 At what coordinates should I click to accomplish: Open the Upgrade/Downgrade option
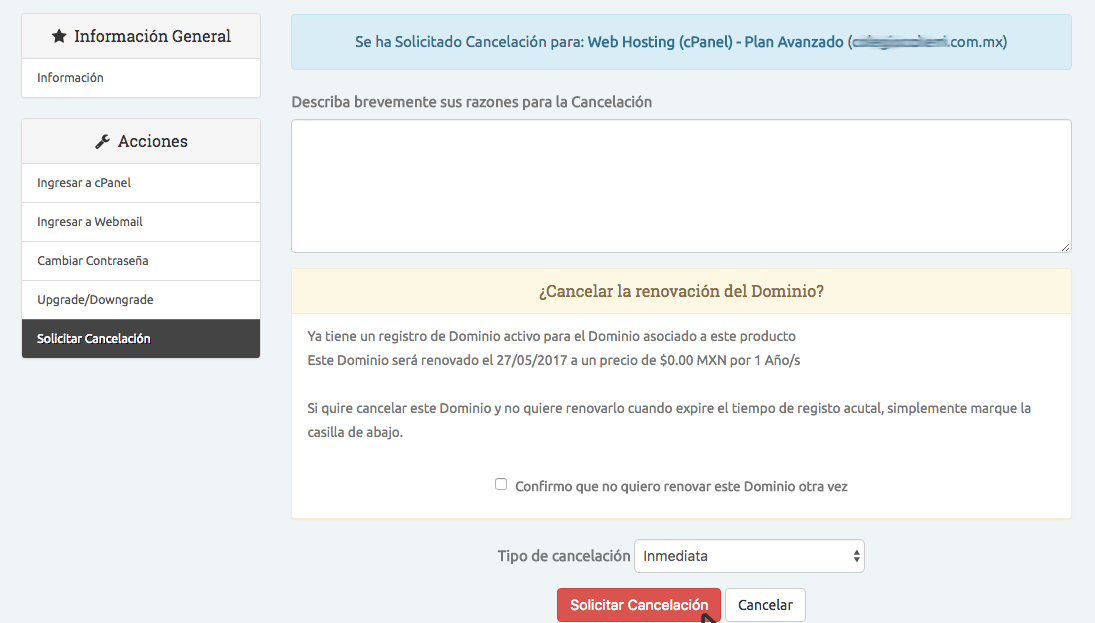click(95, 300)
